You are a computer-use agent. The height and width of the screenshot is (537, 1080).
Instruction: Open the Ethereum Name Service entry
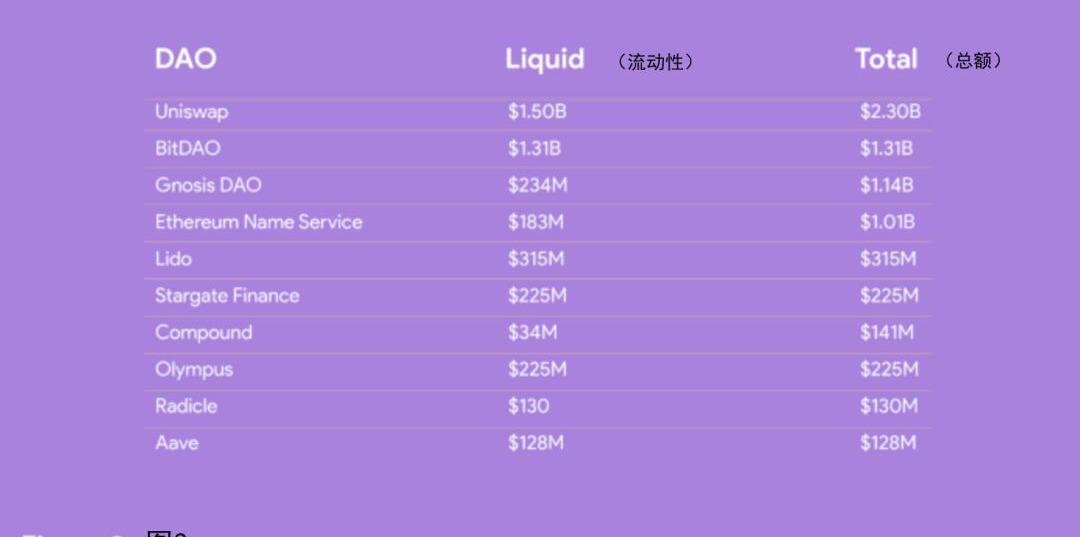[x=258, y=222]
